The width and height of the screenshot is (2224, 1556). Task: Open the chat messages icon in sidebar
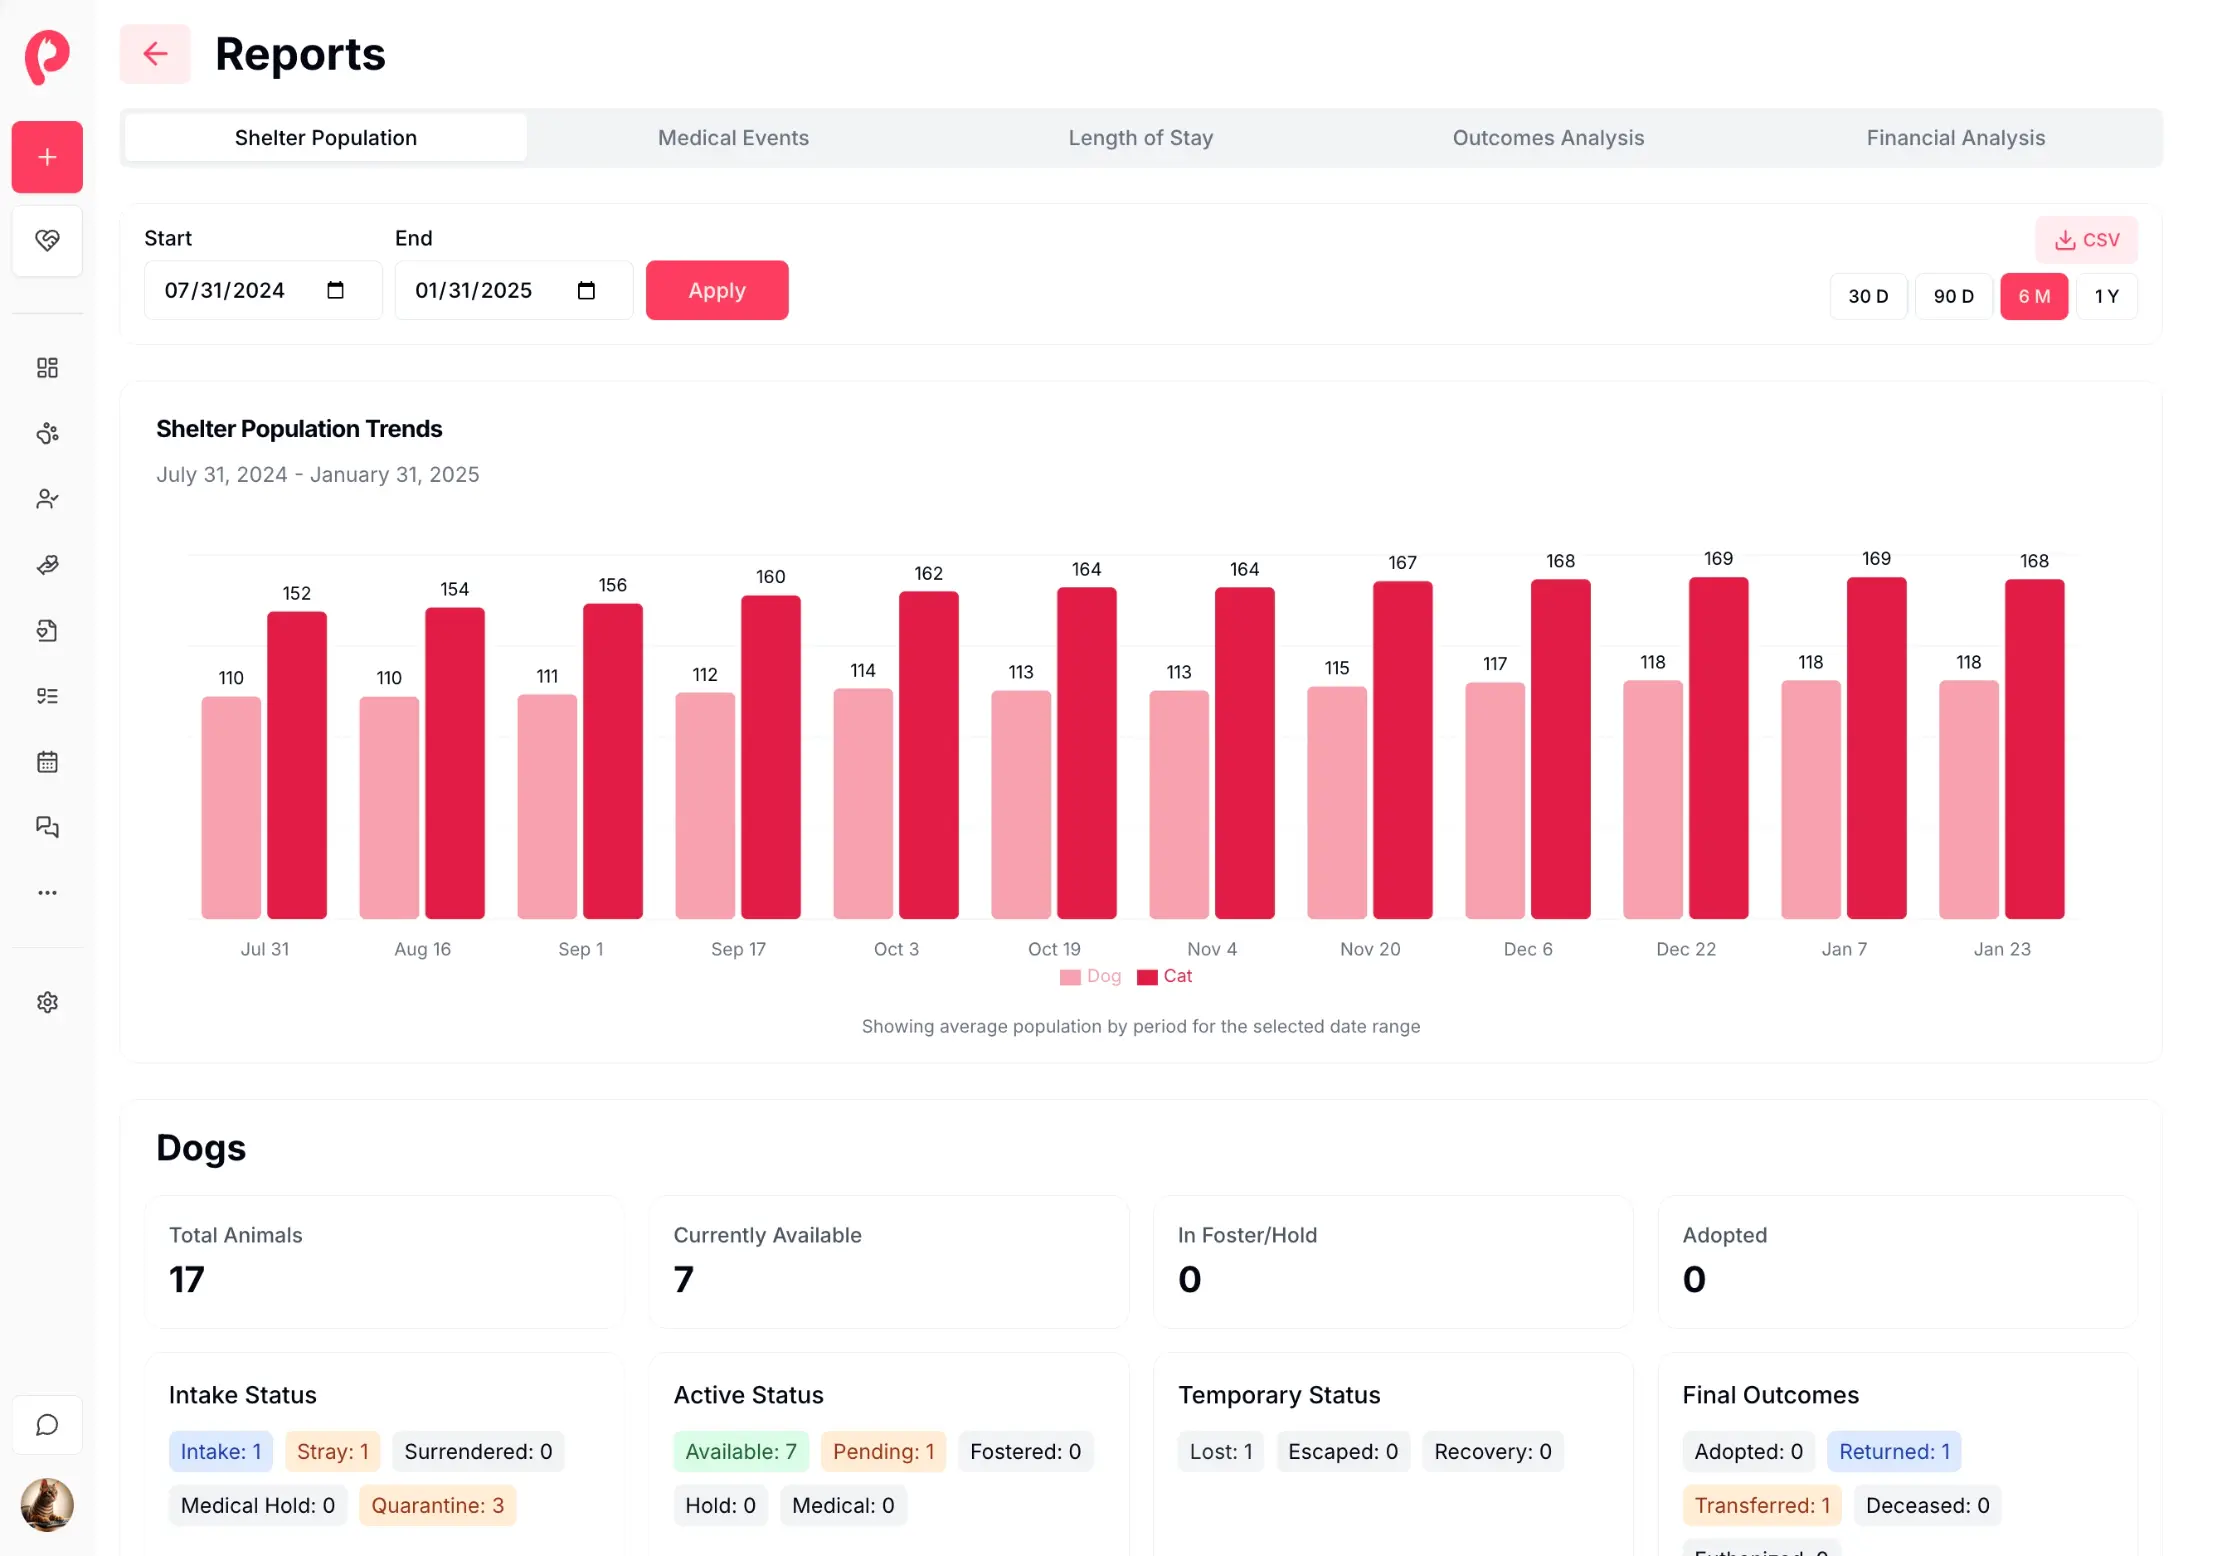[47, 827]
